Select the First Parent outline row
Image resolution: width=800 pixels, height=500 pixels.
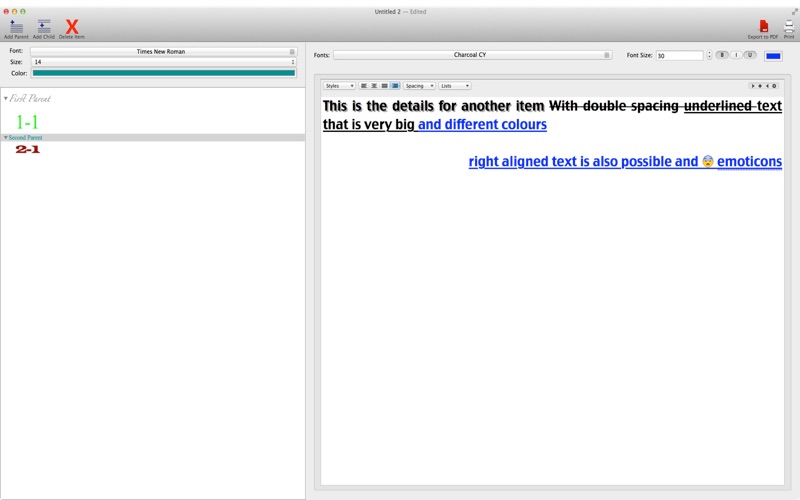[x=153, y=98]
